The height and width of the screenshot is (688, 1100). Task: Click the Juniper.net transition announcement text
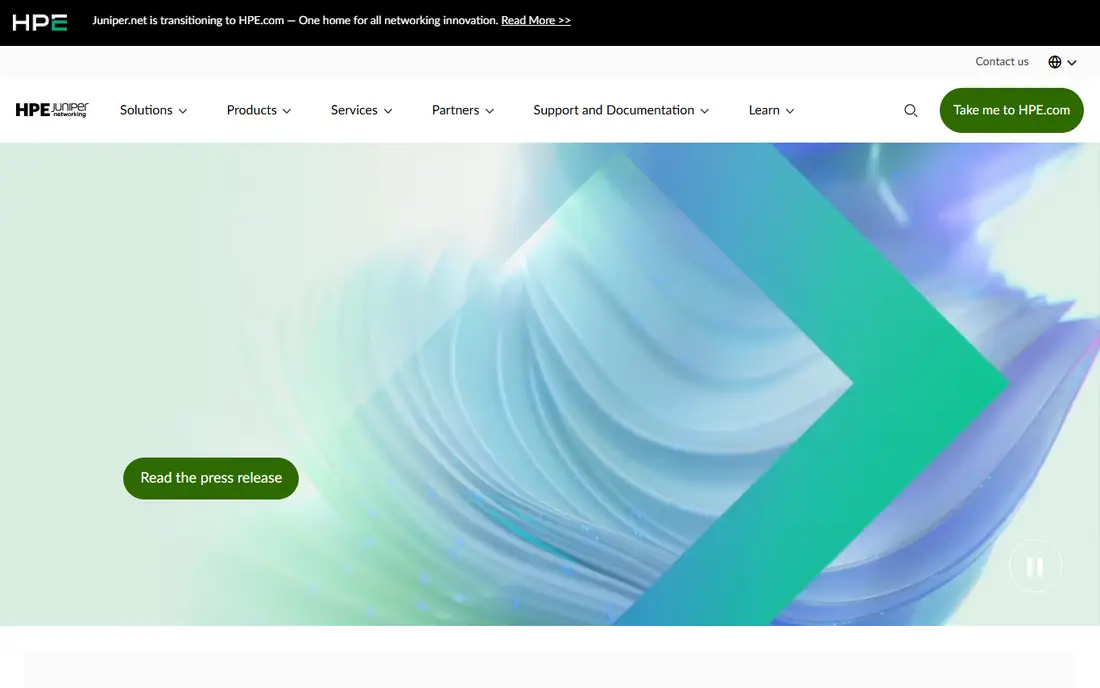click(x=295, y=20)
